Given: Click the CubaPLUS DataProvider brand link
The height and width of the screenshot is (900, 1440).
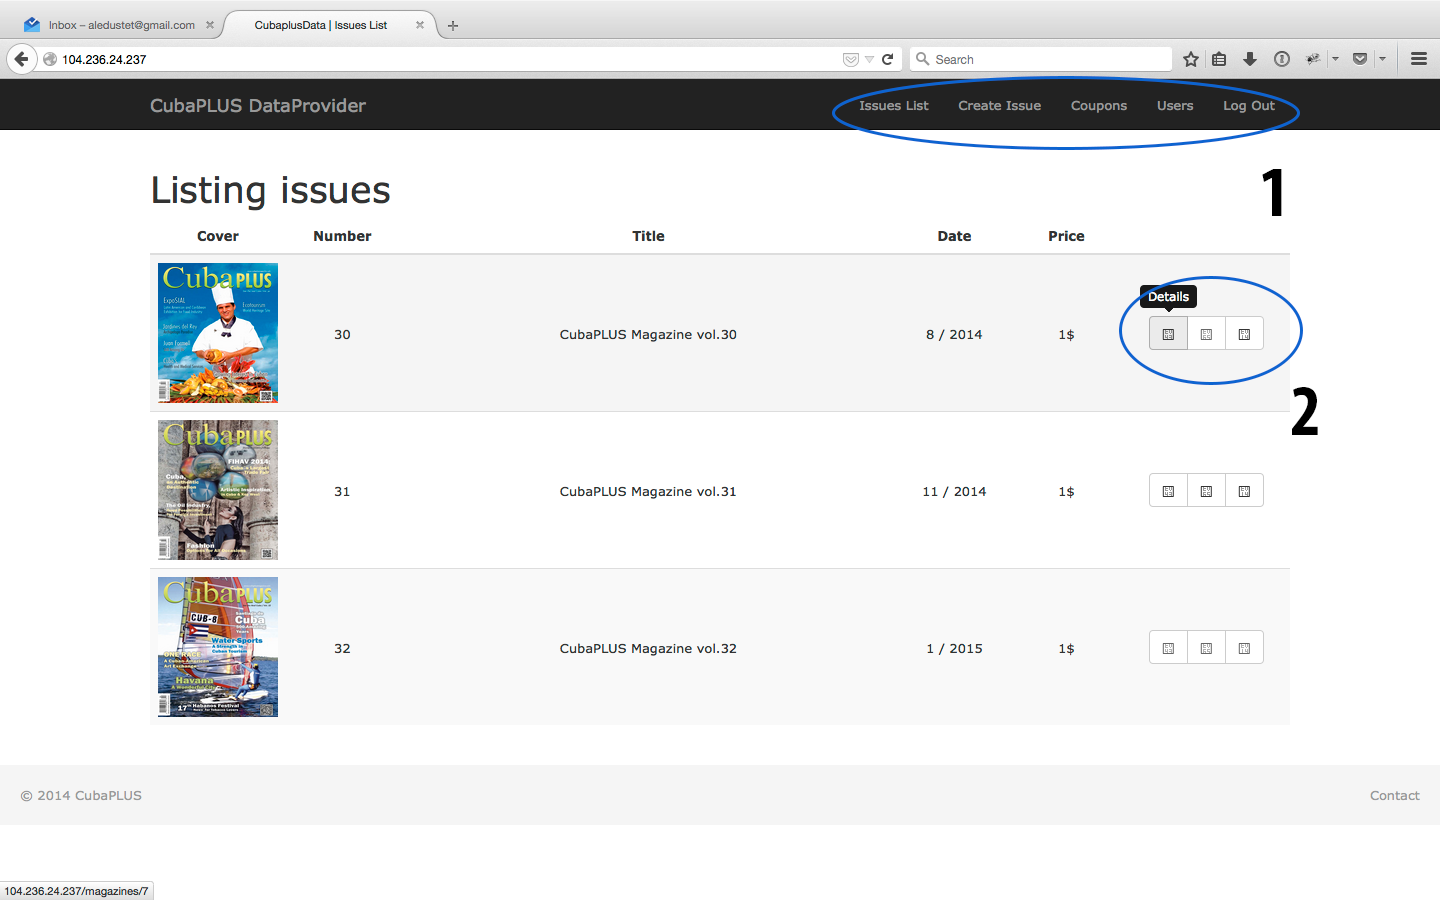Looking at the screenshot, I should tap(258, 105).
